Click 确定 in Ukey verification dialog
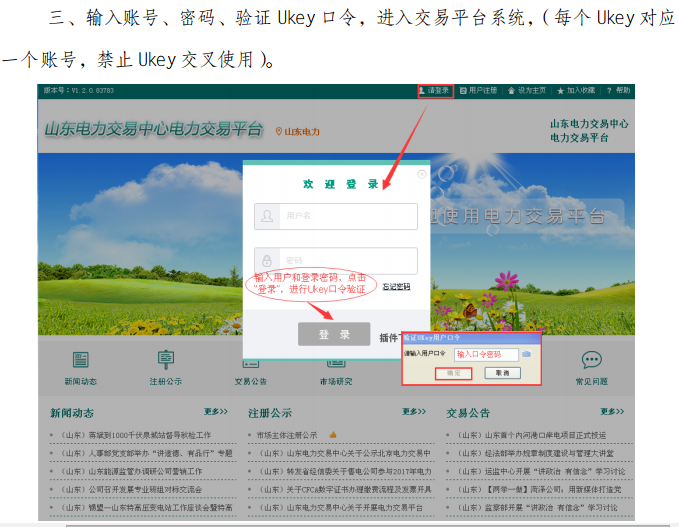The width and height of the screenshot is (679, 527). click(453, 373)
